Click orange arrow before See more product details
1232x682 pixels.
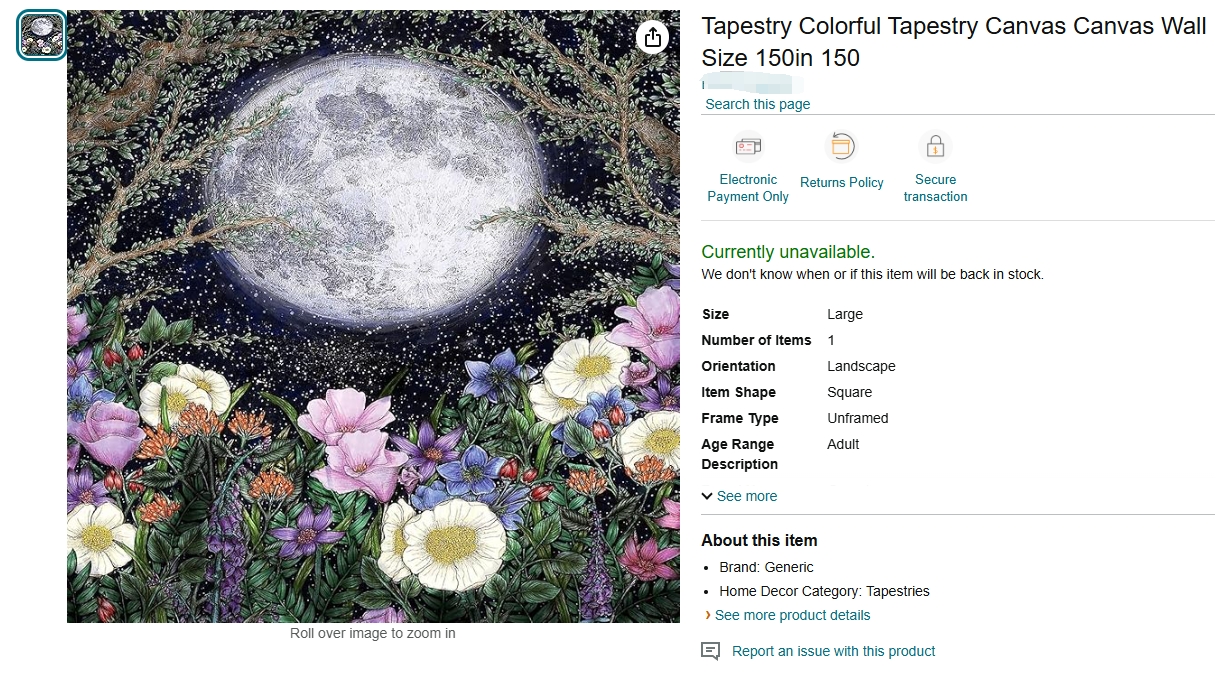[708, 615]
